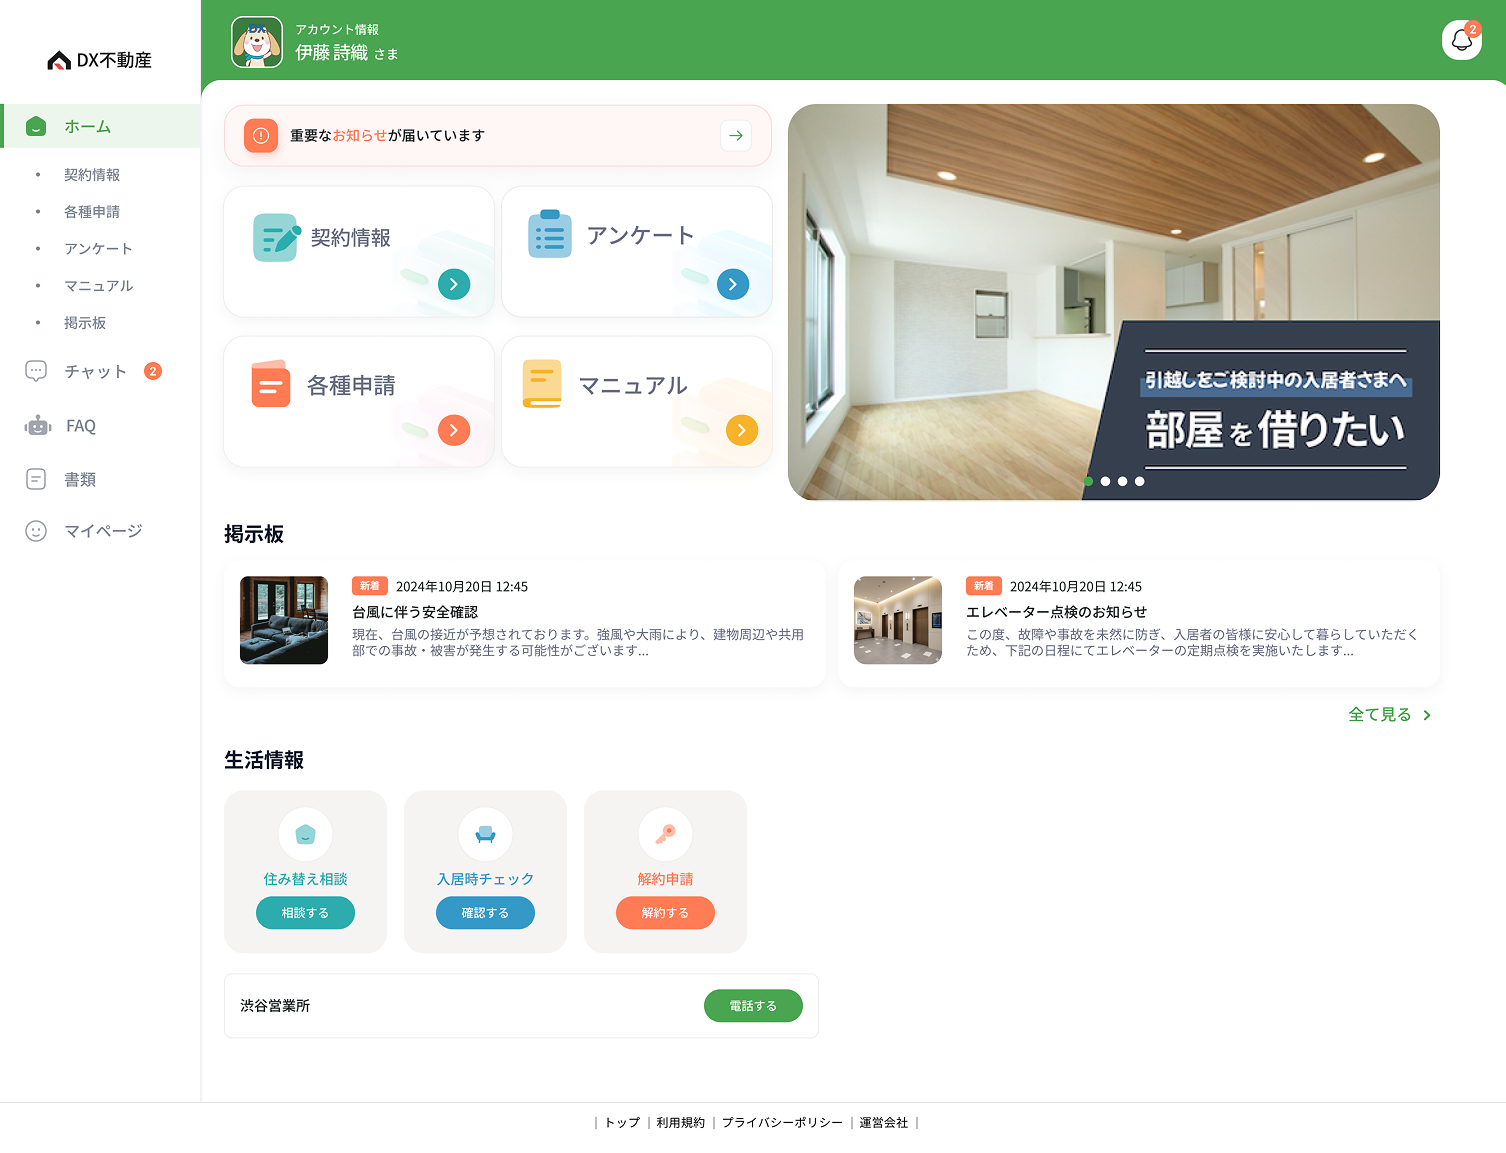Open マニュアル card yellow chevron

[741, 431]
